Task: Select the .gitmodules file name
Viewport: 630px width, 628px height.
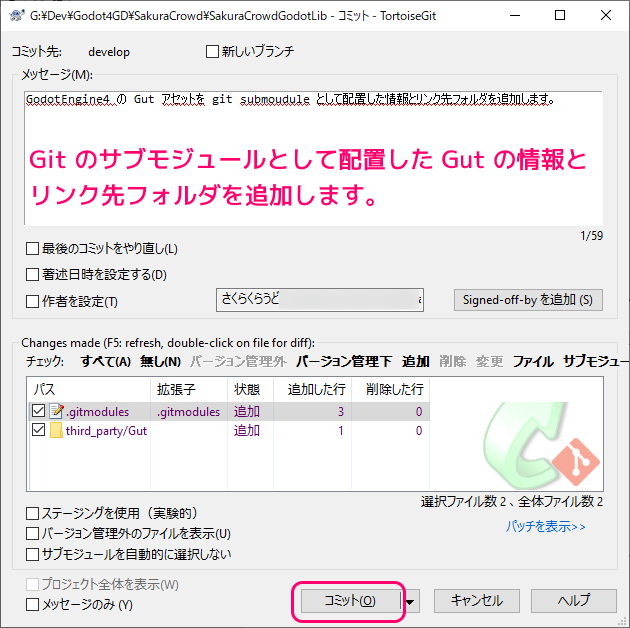Action: coord(97,411)
